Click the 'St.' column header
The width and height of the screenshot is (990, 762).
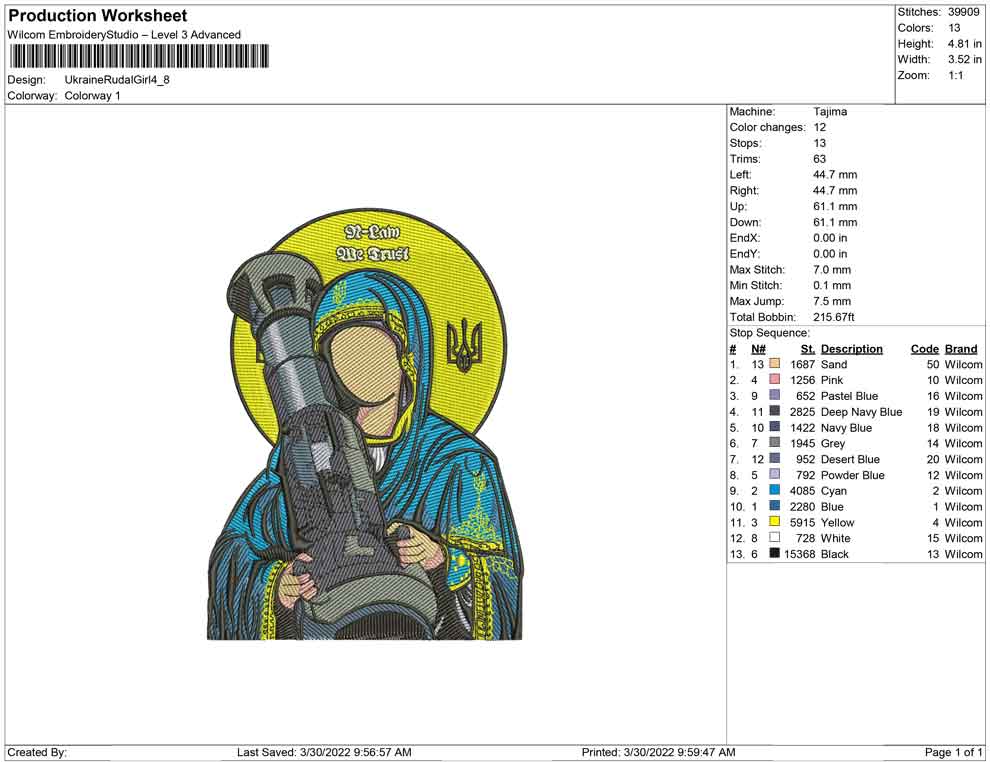coord(808,349)
